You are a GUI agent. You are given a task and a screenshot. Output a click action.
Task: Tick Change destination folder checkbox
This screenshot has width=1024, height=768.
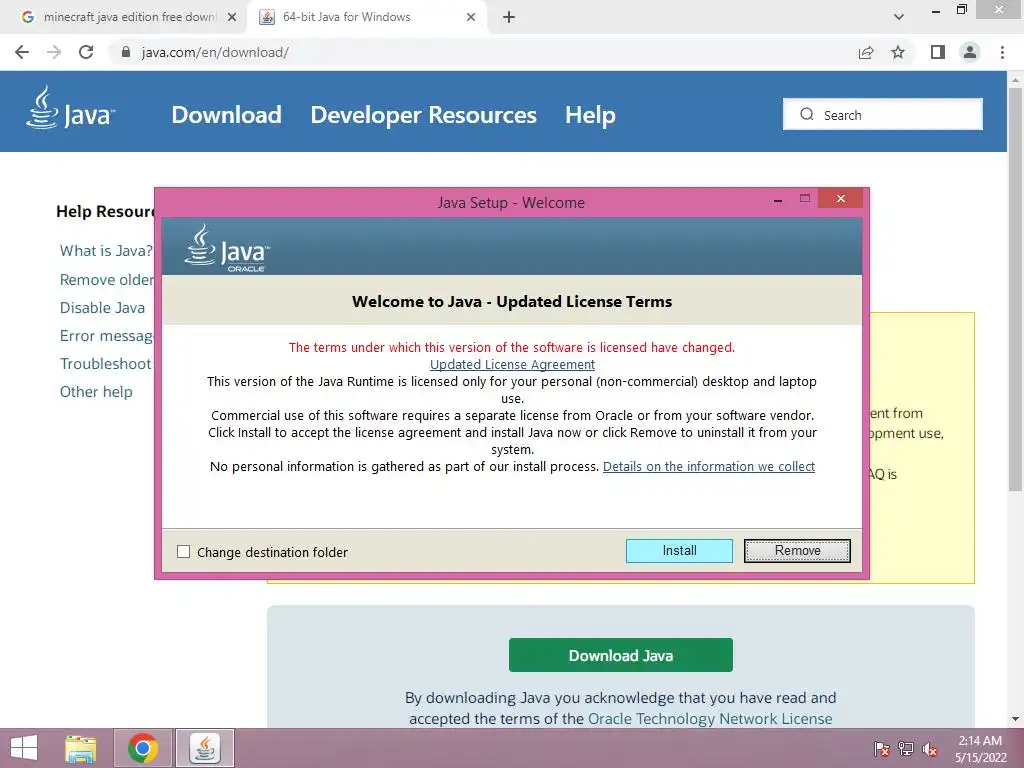coord(184,552)
